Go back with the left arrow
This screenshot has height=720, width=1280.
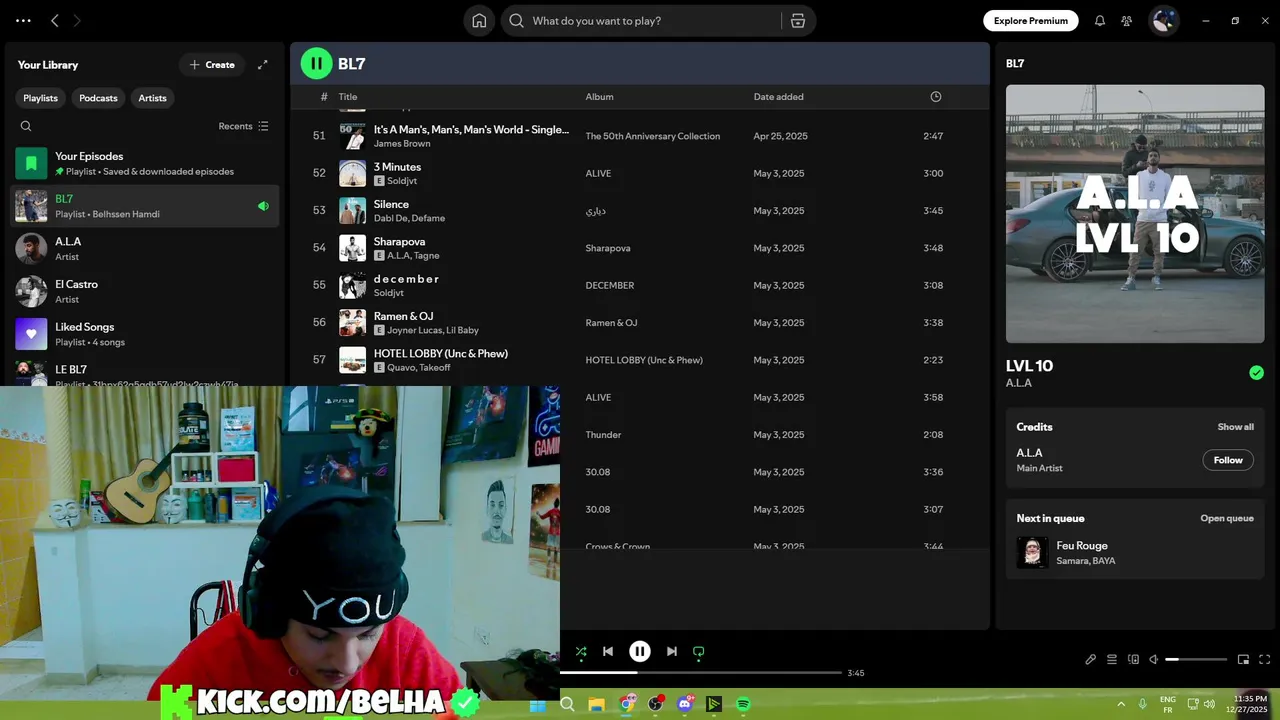(x=55, y=21)
